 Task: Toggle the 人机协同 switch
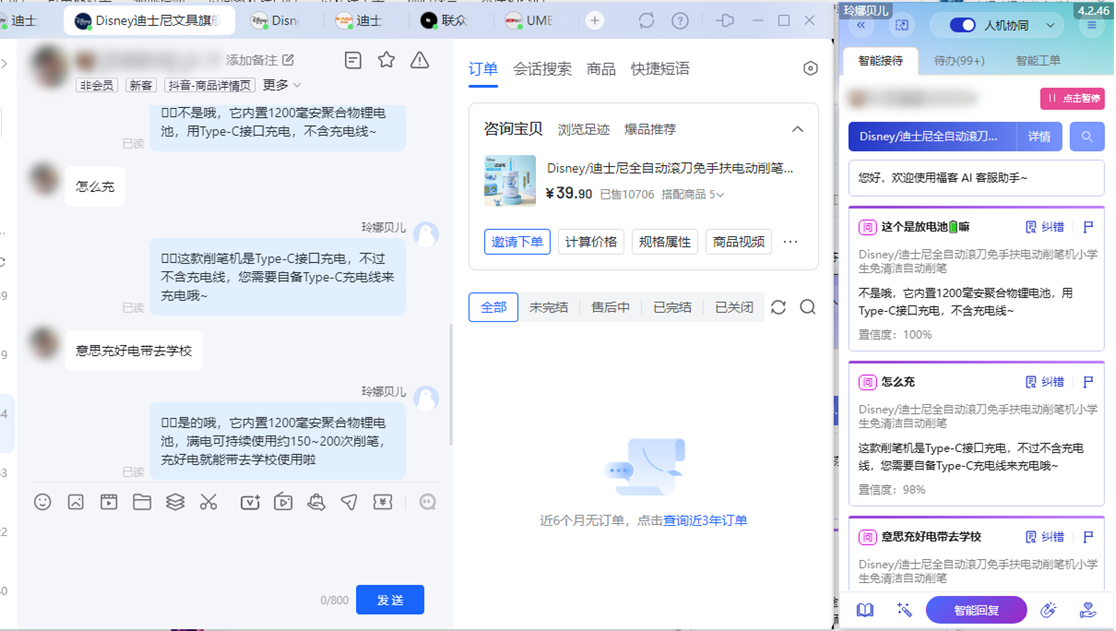tap(962, 26)
